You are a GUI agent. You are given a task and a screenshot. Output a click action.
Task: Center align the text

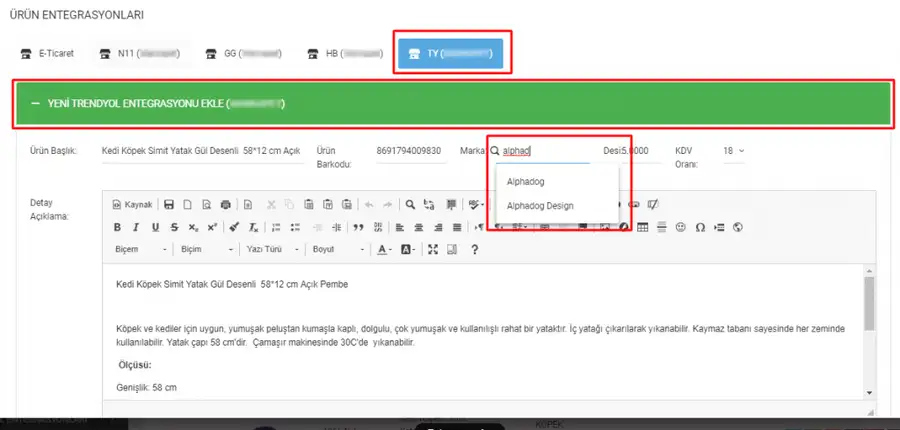(x=419, y=227)
